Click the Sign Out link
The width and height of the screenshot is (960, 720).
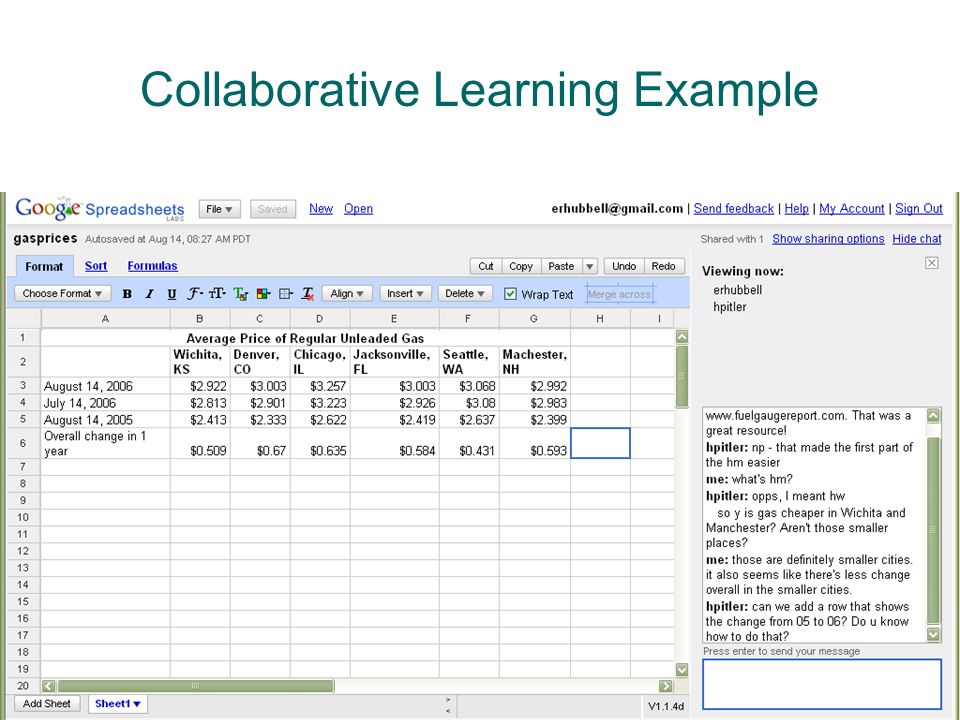tap(918, 209)
